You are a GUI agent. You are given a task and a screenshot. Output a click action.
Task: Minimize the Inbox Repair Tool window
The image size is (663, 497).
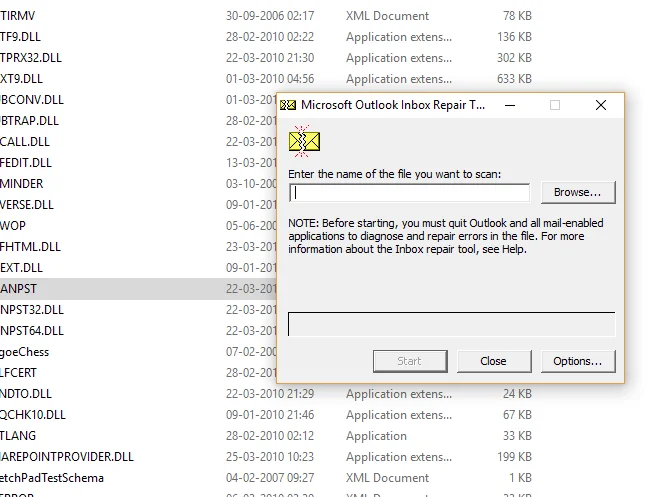coord(510,105)
